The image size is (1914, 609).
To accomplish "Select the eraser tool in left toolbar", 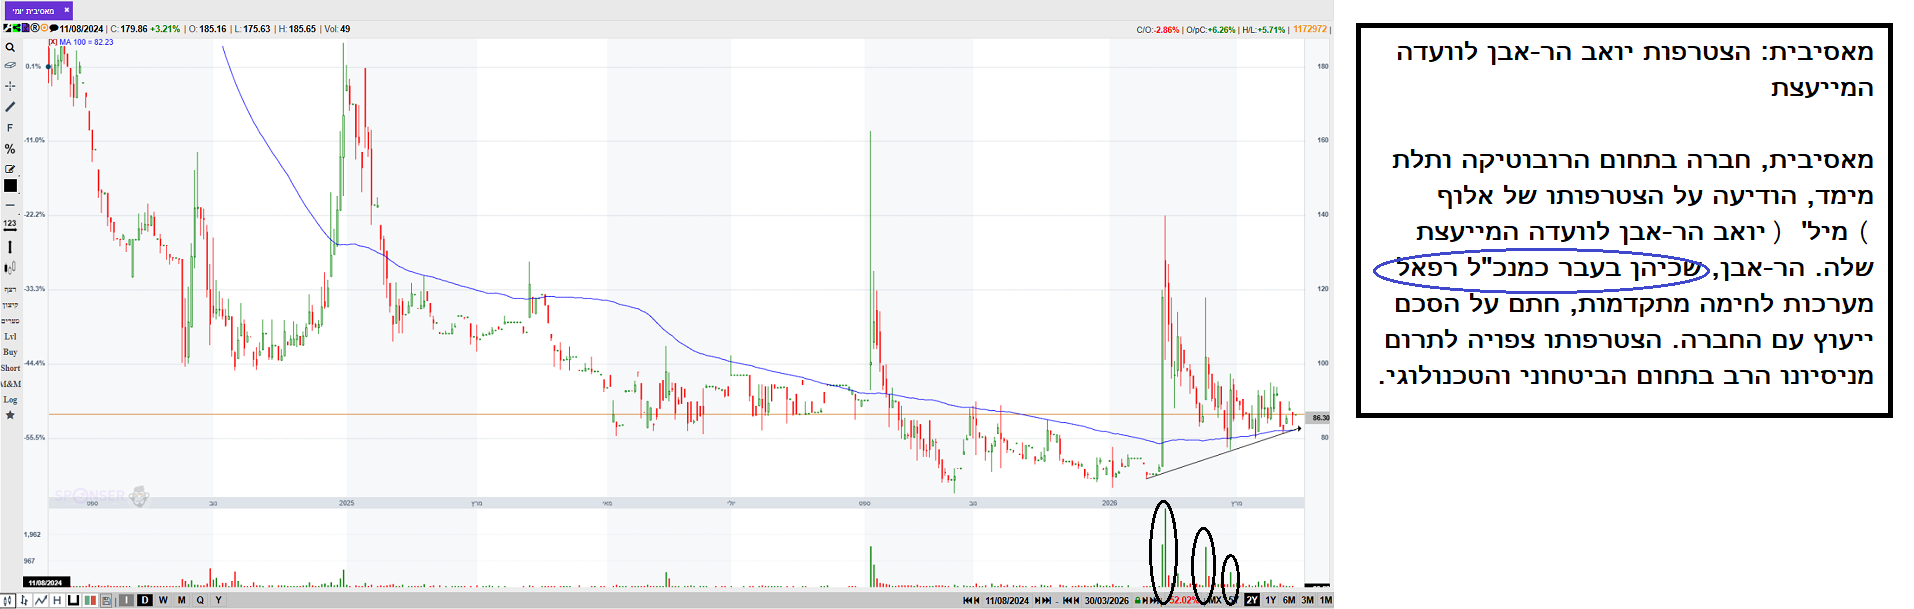I will 10,65.
